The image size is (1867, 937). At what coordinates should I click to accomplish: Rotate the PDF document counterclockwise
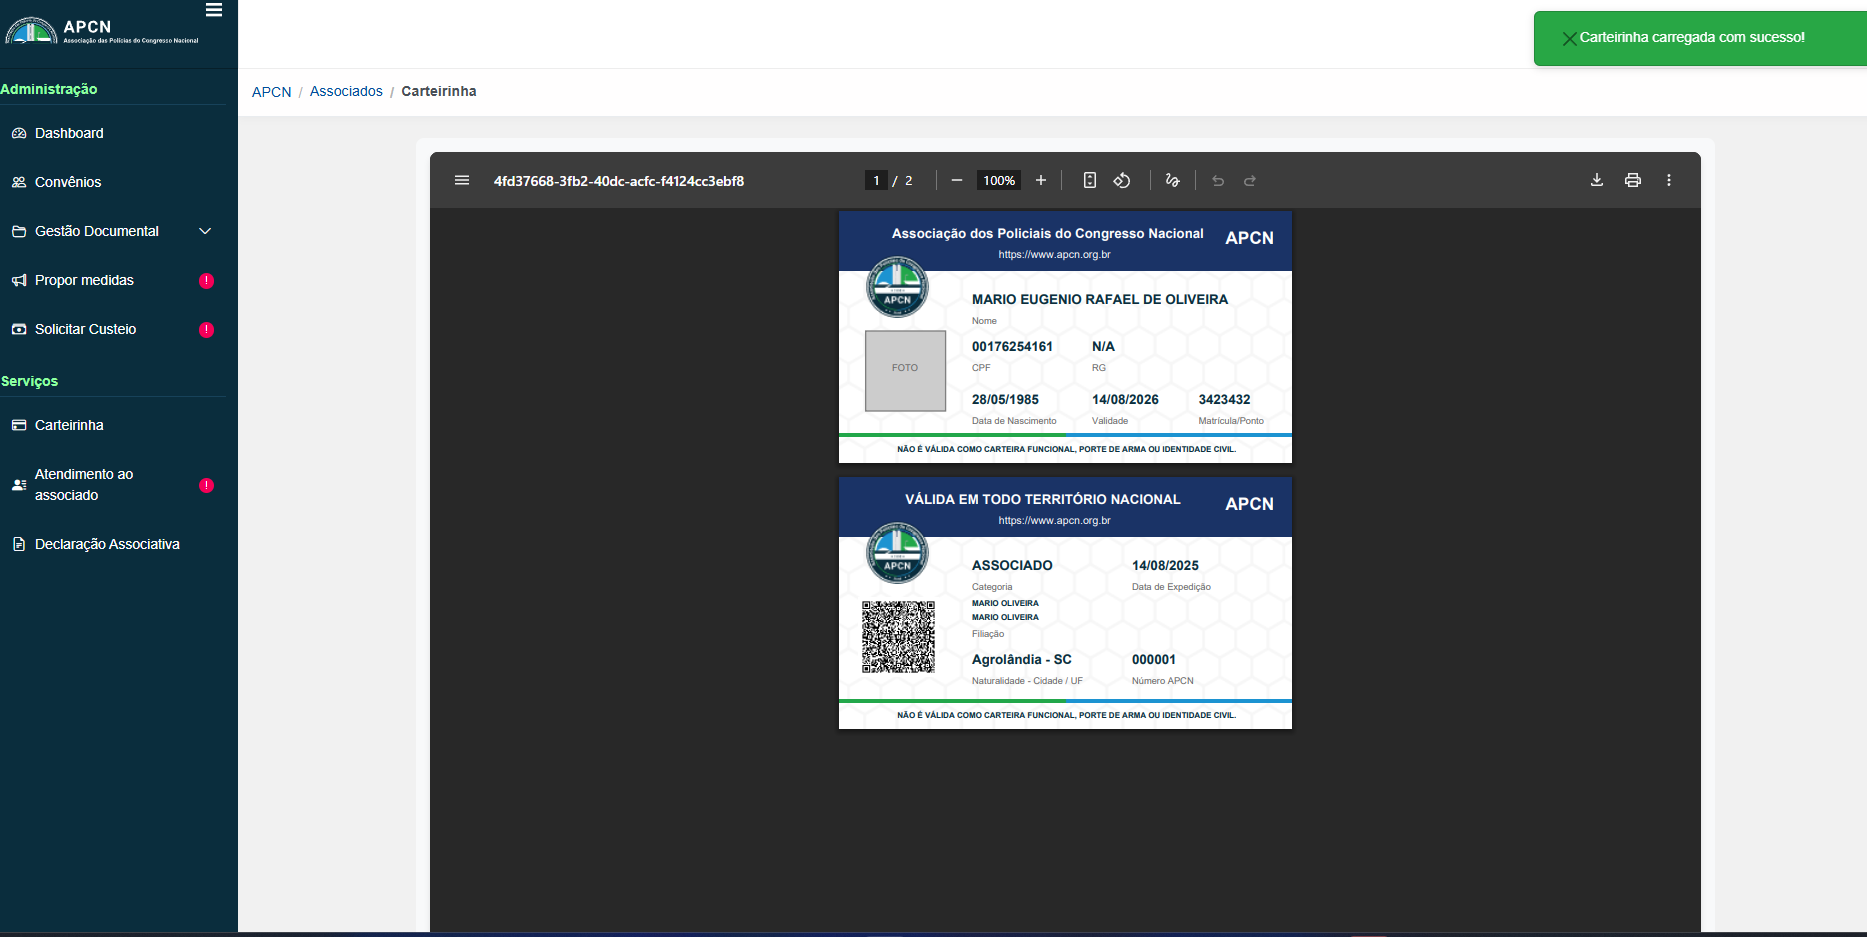[x=1122, y=181]
